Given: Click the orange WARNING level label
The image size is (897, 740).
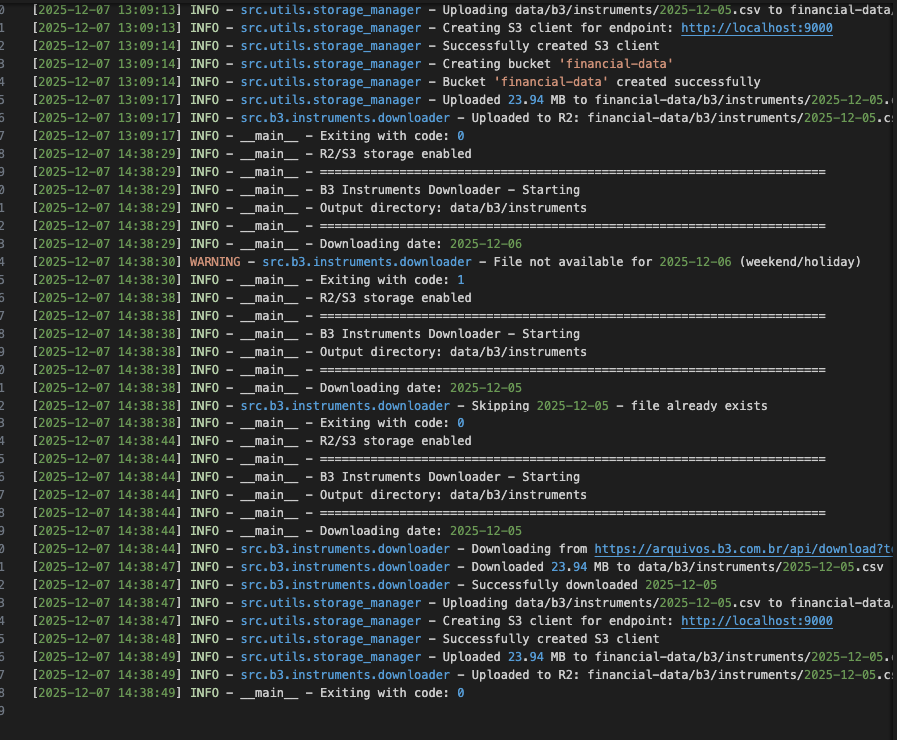Looking at the screenshot, I should pos(215,262).
